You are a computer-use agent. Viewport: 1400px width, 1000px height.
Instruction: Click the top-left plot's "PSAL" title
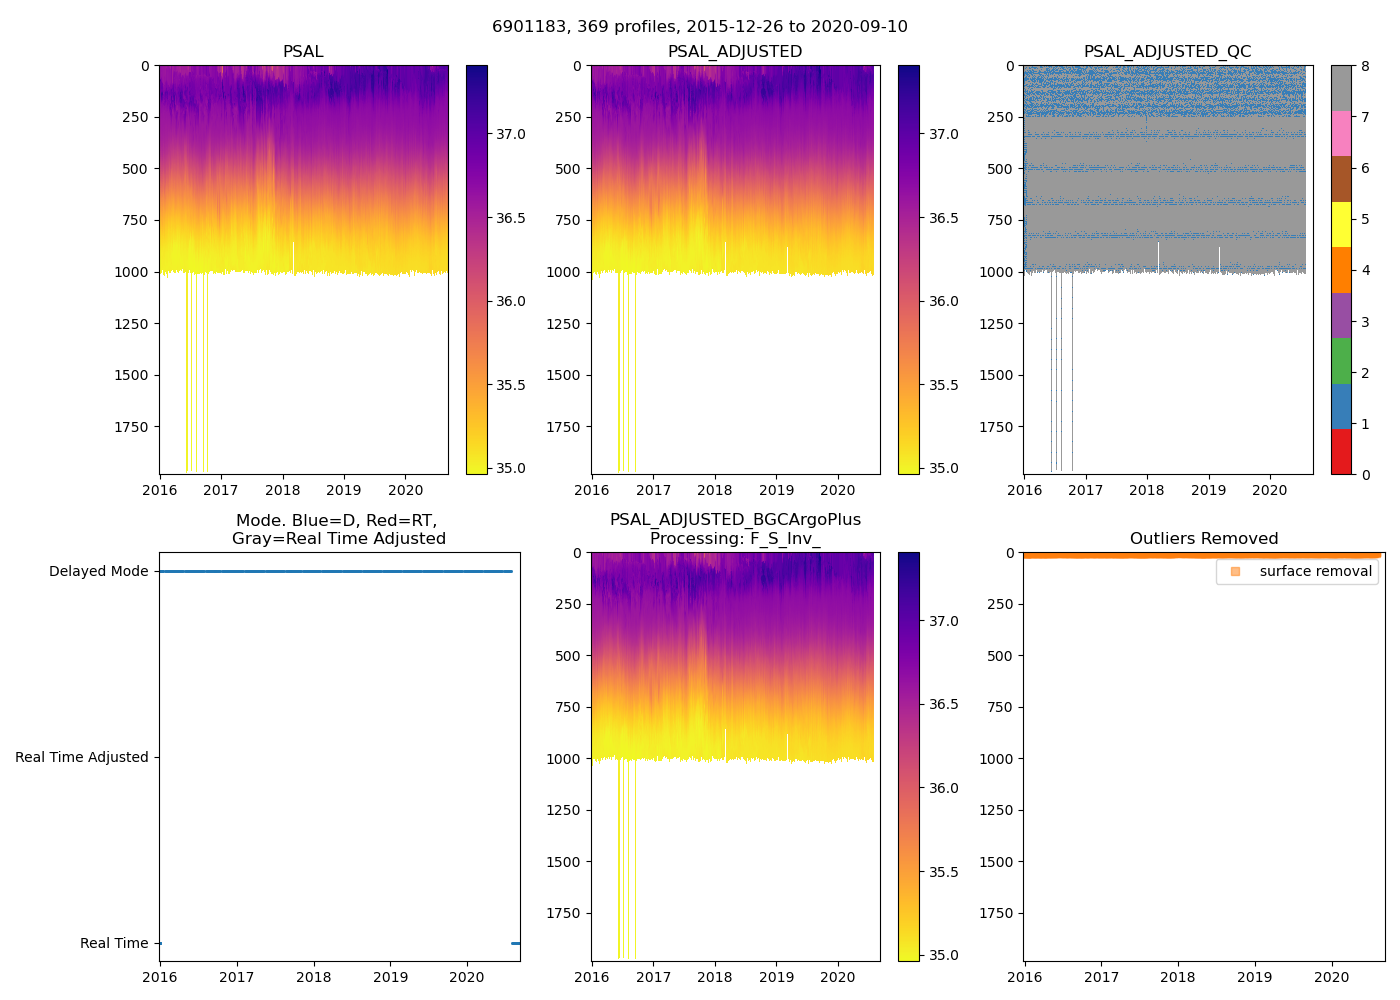coord(303,52)
